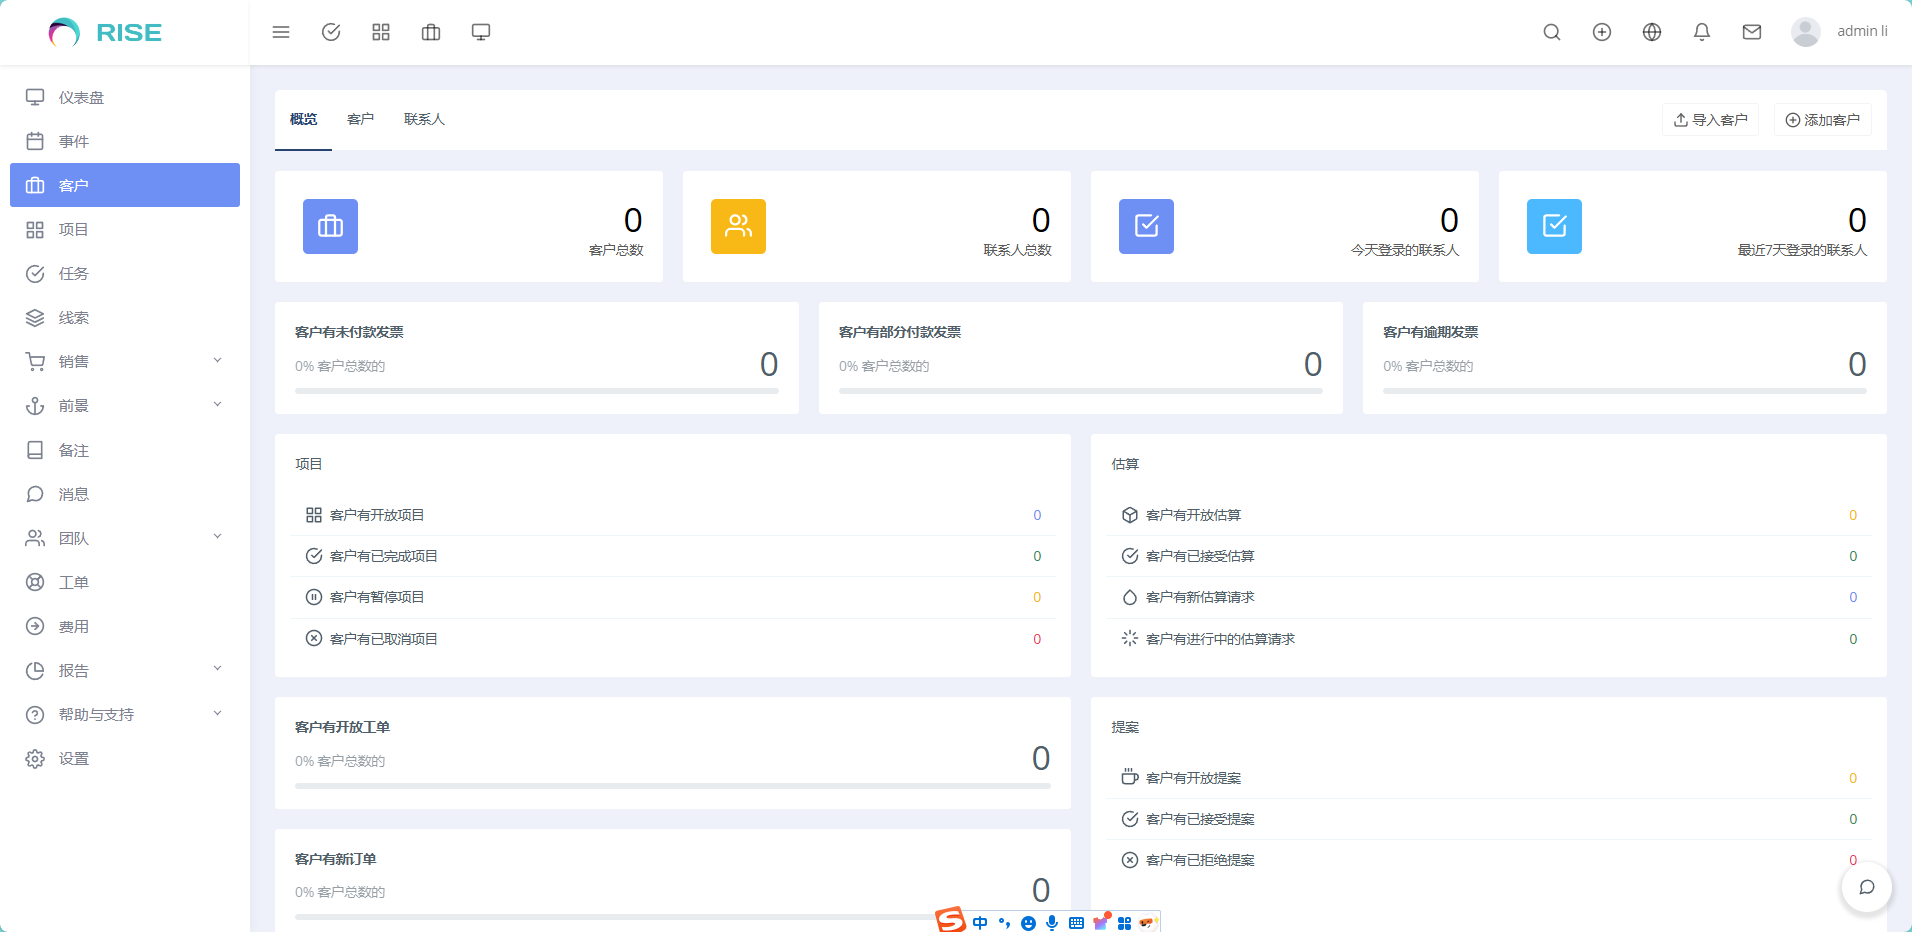Switch to the 联系人 tab
The height and width of the screenshot is (932, 1912).
click(x=424, y=120)
